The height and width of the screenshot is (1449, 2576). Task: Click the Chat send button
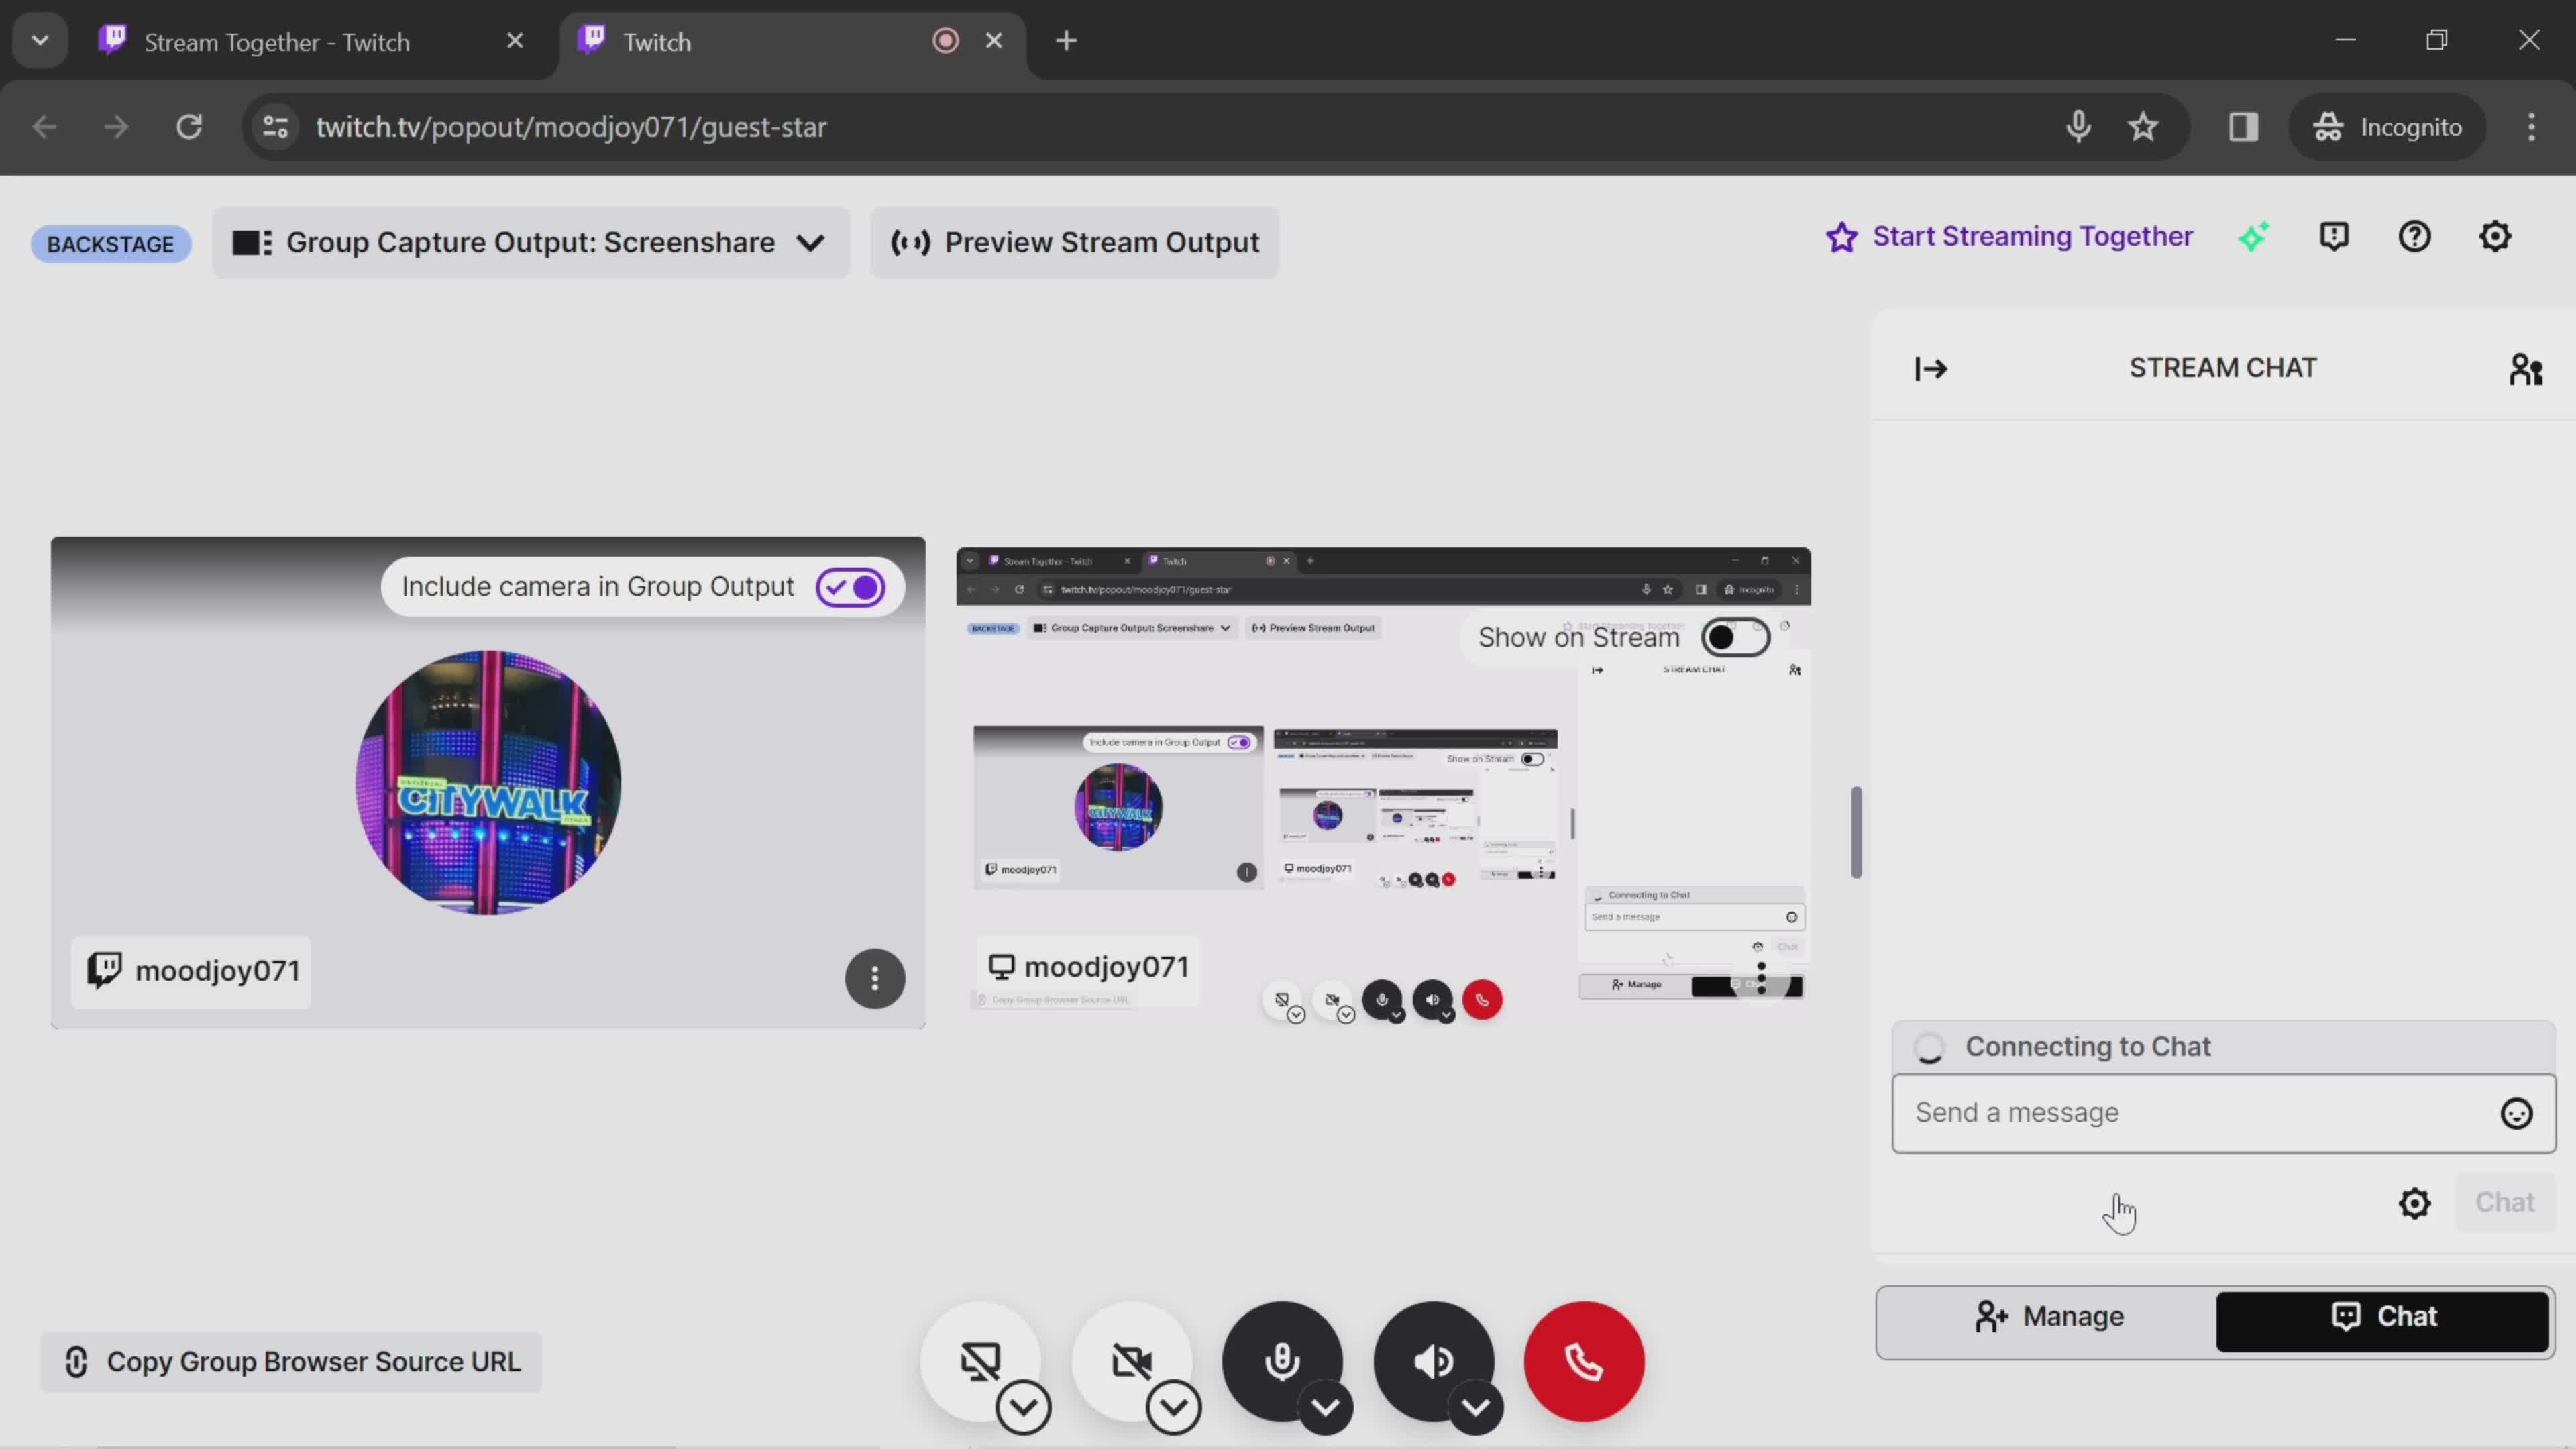(2504, 1202)
